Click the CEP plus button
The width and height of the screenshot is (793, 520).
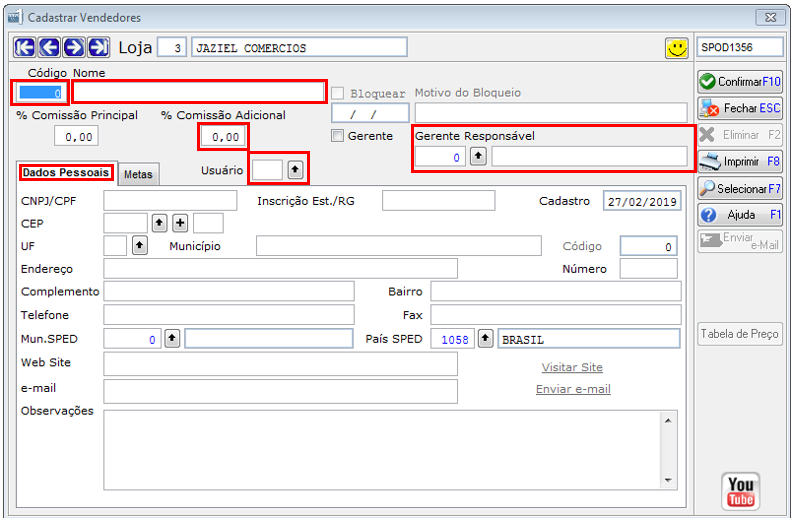[180, 223]
